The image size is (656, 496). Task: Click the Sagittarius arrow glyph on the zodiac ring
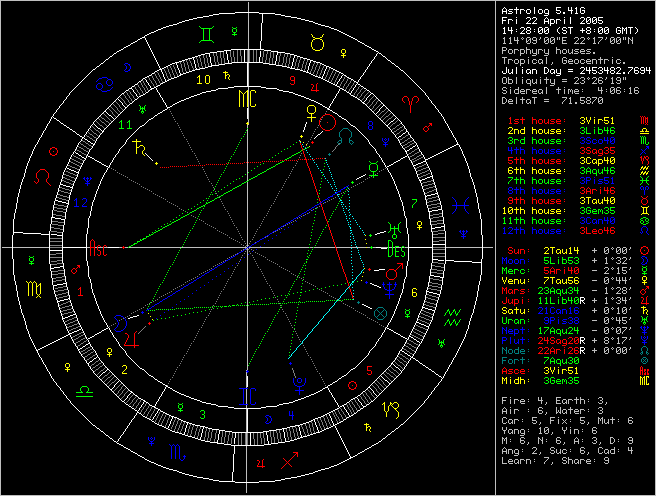click(x=290, y=460)
